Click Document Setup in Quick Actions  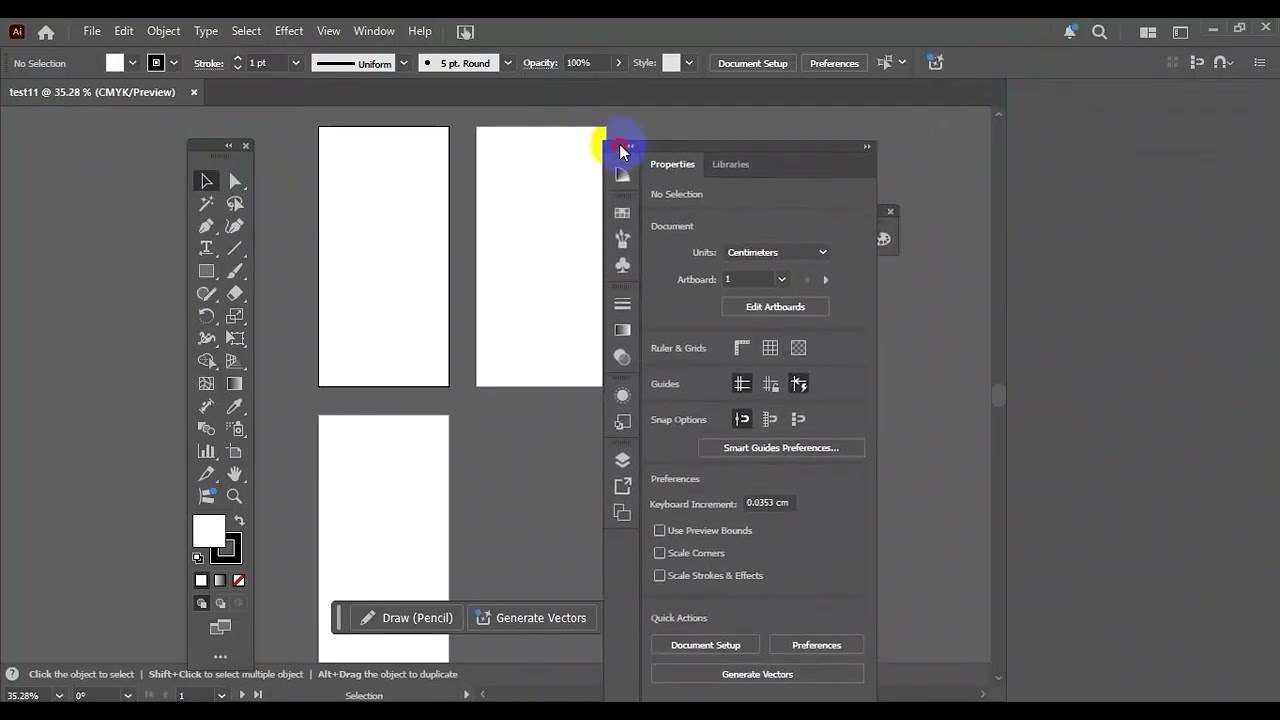pyautogui.click(x=705, y=645)
